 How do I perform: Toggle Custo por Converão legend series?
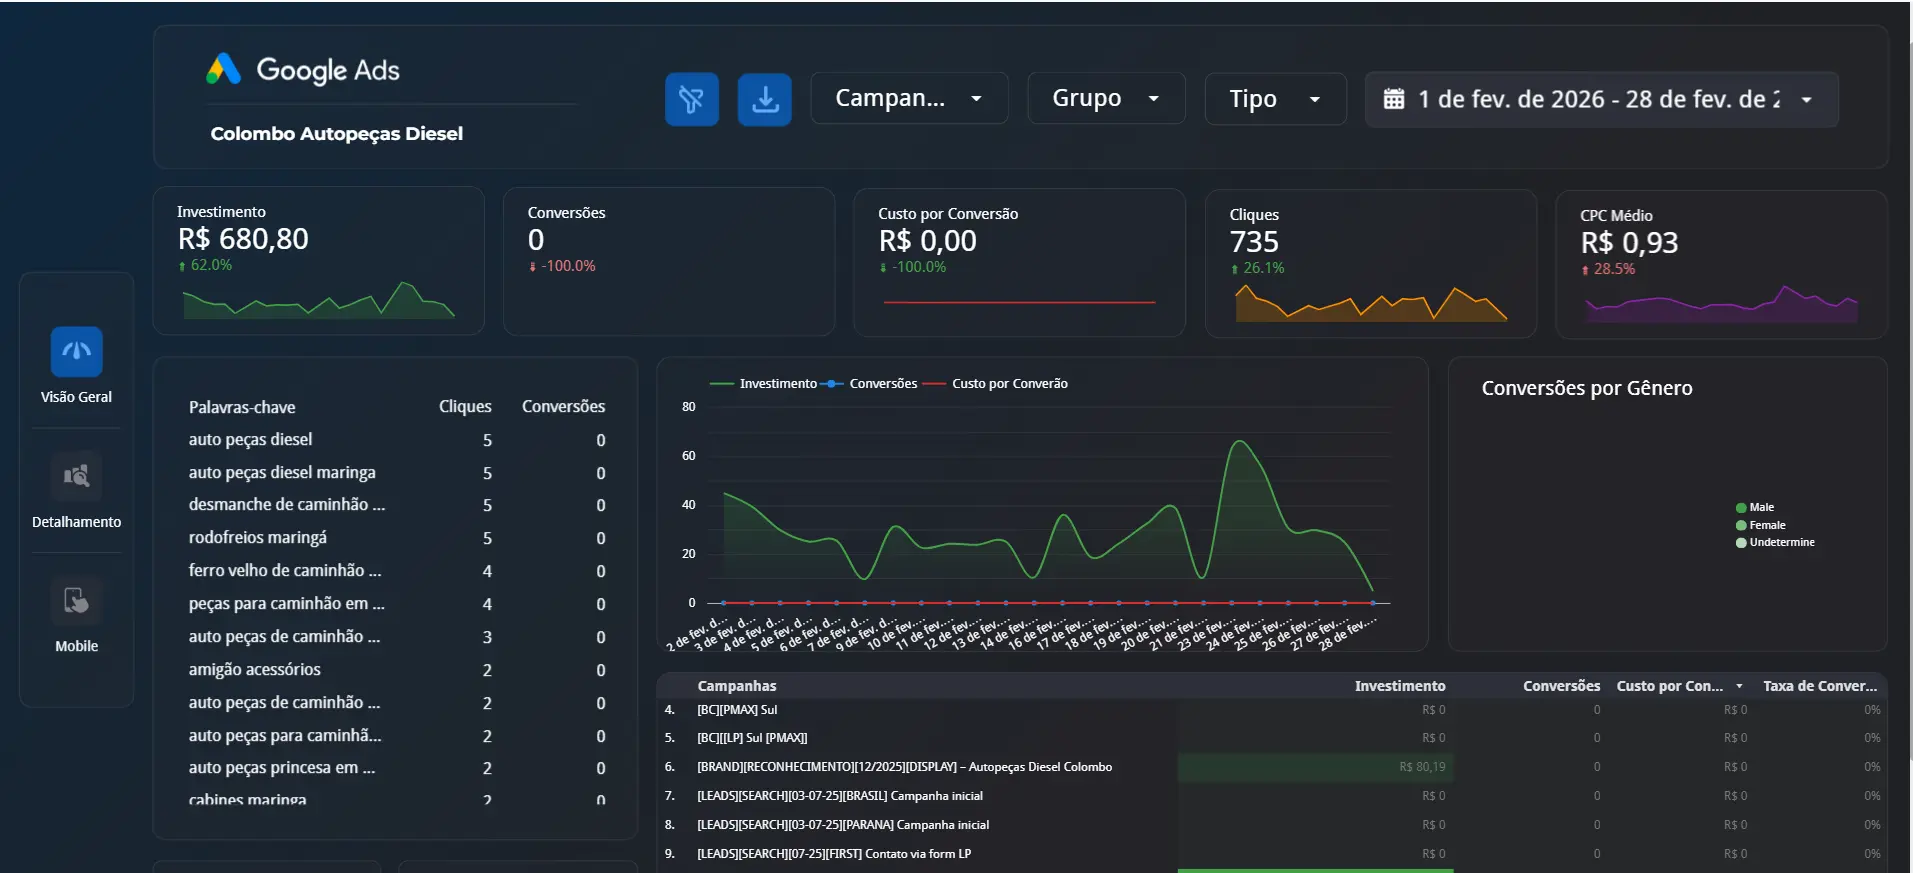(1009, 384)
